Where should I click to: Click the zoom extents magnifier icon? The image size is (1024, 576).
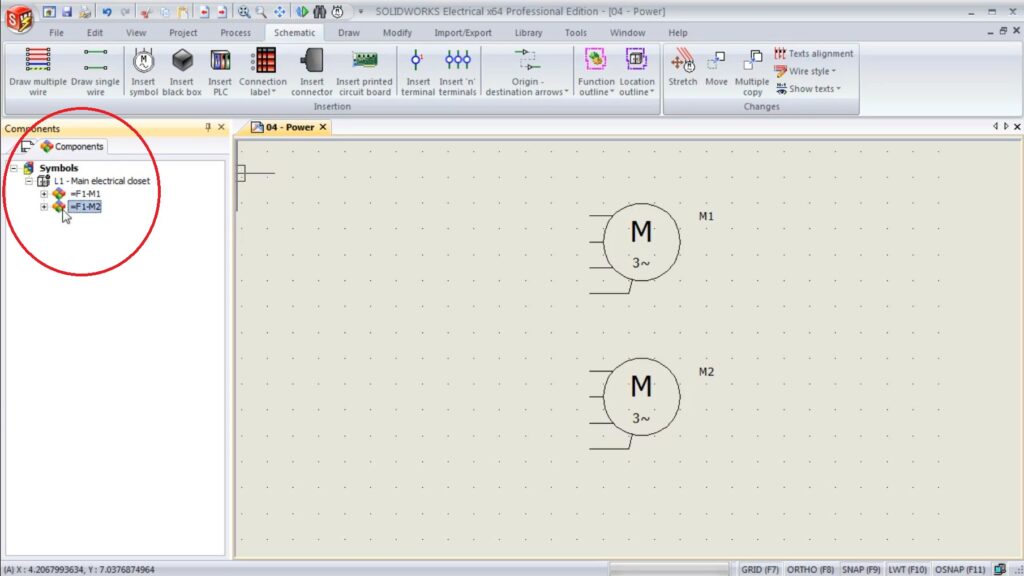[244, 12]
